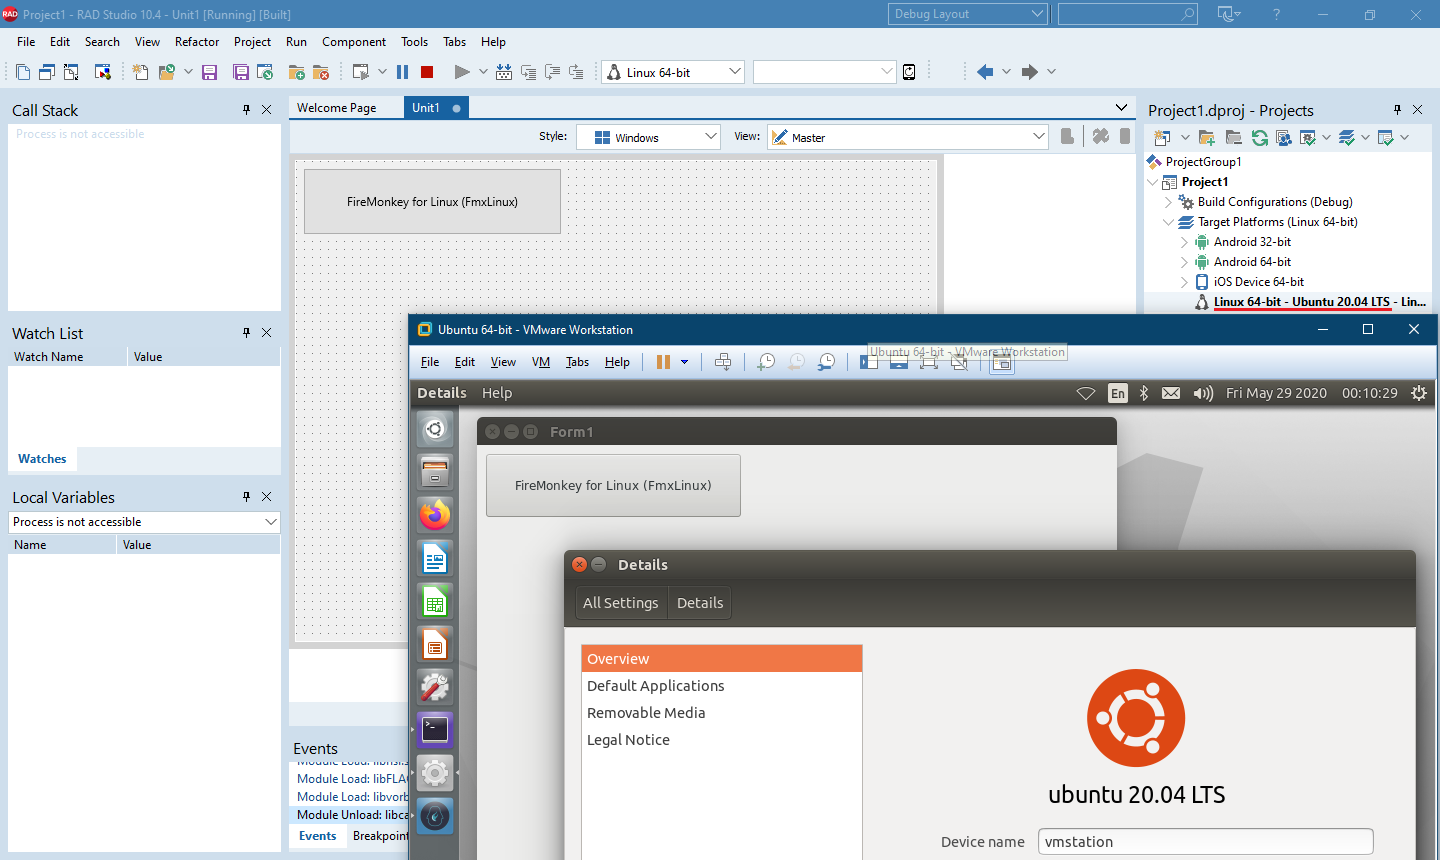This screenshot has height=860, width=1440.
Task: Take a snapshot using VMware clock-plus icon
Action: 766,362
